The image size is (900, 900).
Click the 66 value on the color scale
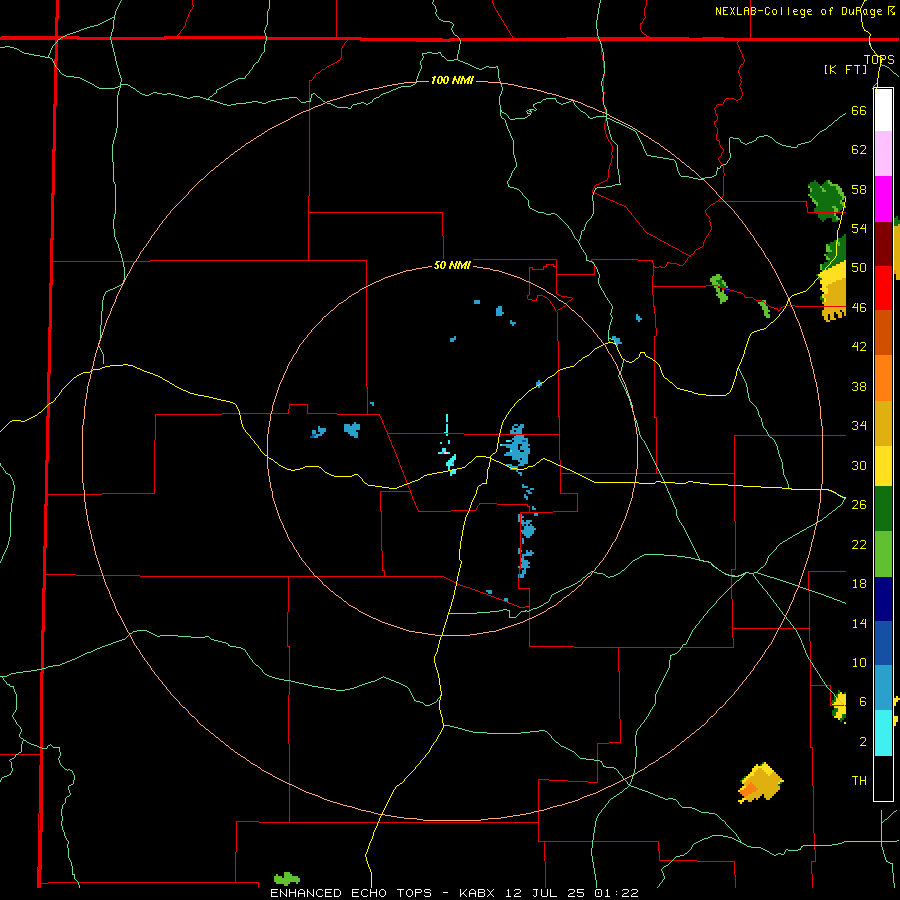[859, 110]
